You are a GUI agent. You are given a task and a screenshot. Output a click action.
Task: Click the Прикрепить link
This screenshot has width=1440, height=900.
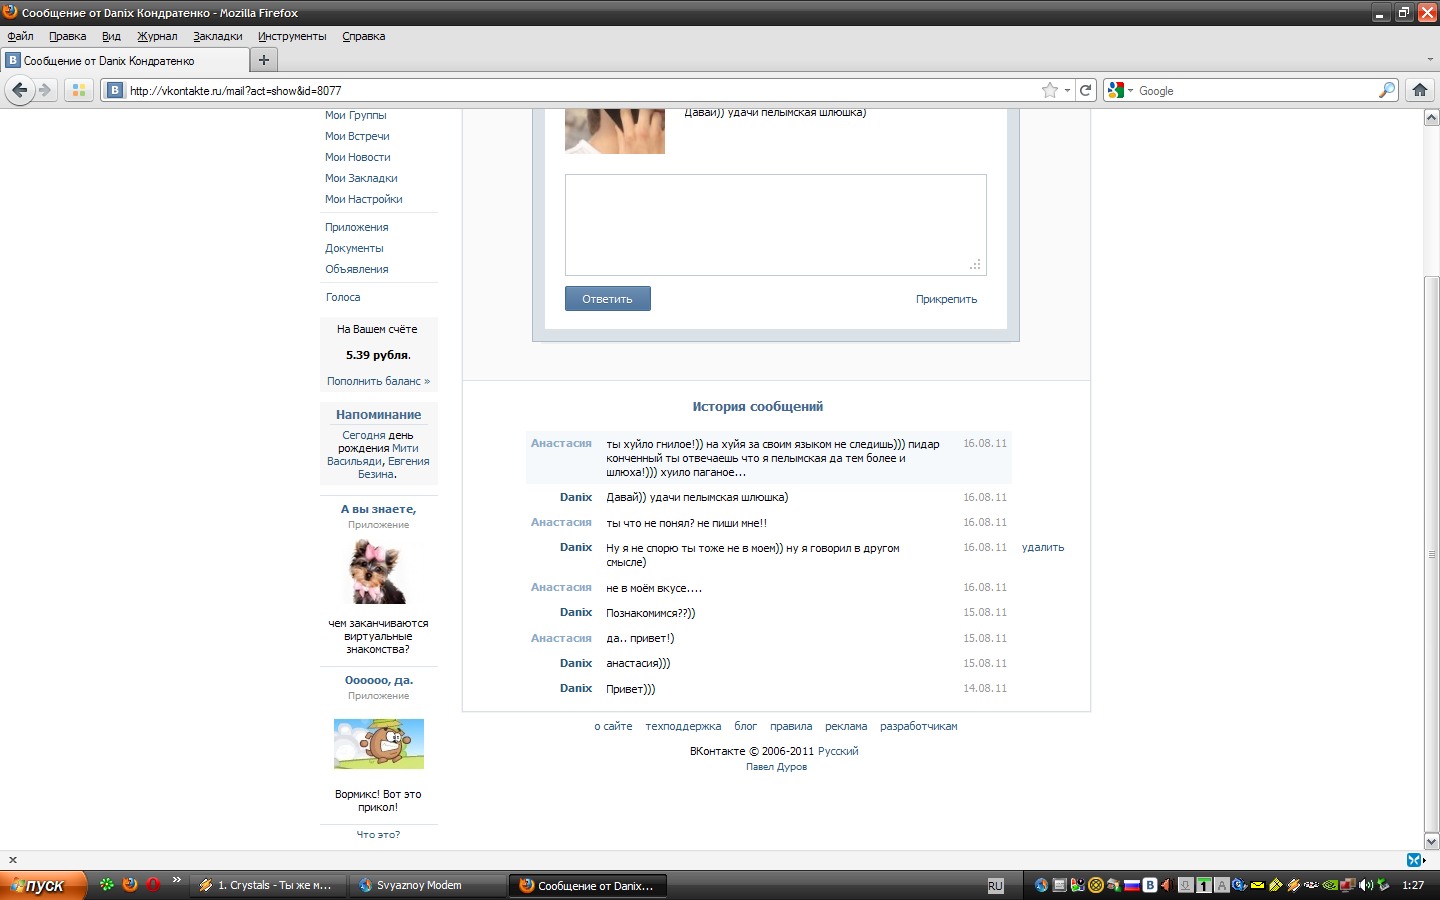(946, 299)
